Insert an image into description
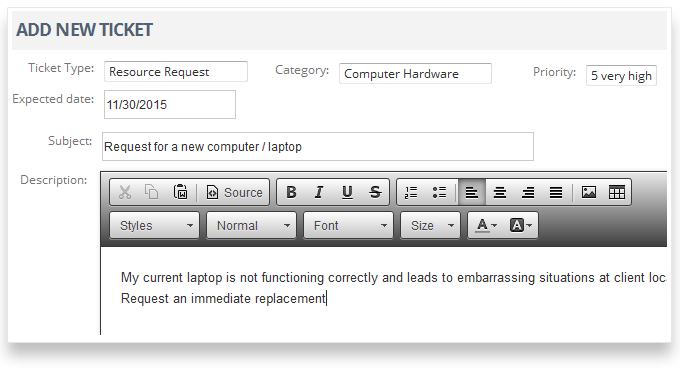Image resolution: width=680 pixels, height=368 pixels. click(x=588, y=192)
